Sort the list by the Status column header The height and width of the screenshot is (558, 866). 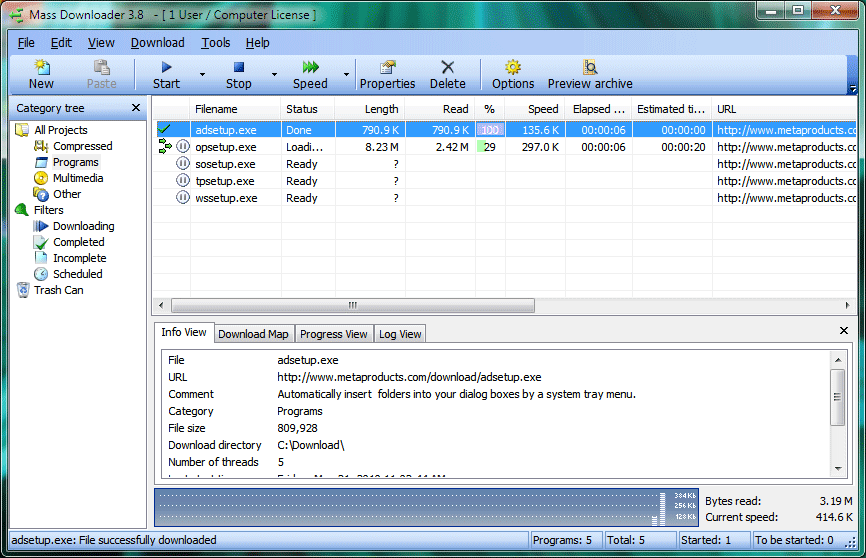[308, 109]
